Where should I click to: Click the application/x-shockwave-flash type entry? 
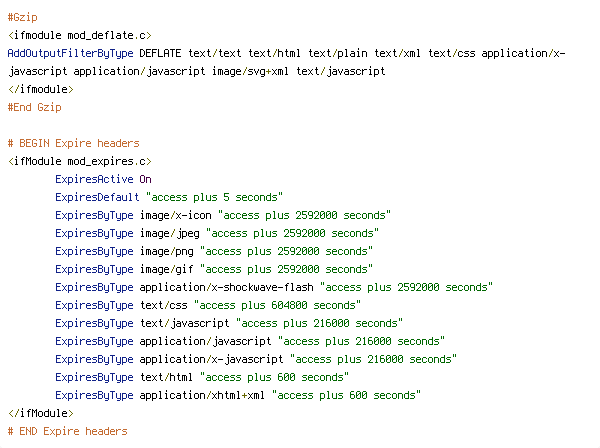[x=227, y=287]
